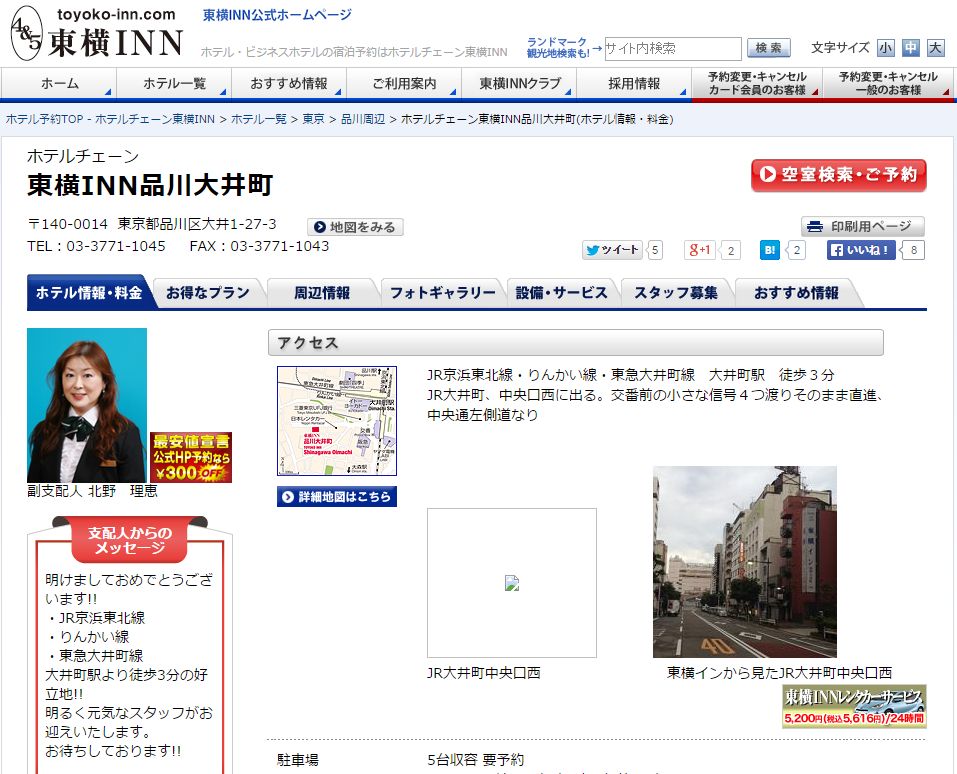Click the TEL：03-3771-1045 text
957x774 pixels.
96,246
